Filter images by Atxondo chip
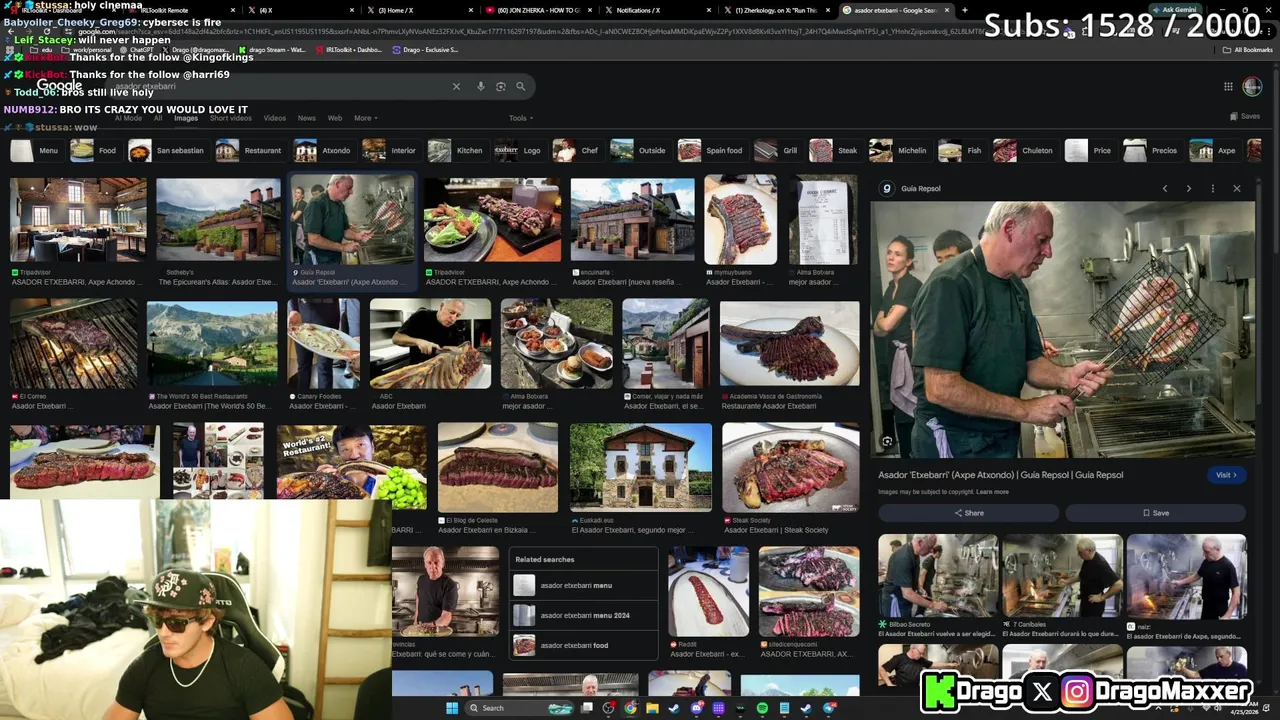 click(x=323, y=150)
